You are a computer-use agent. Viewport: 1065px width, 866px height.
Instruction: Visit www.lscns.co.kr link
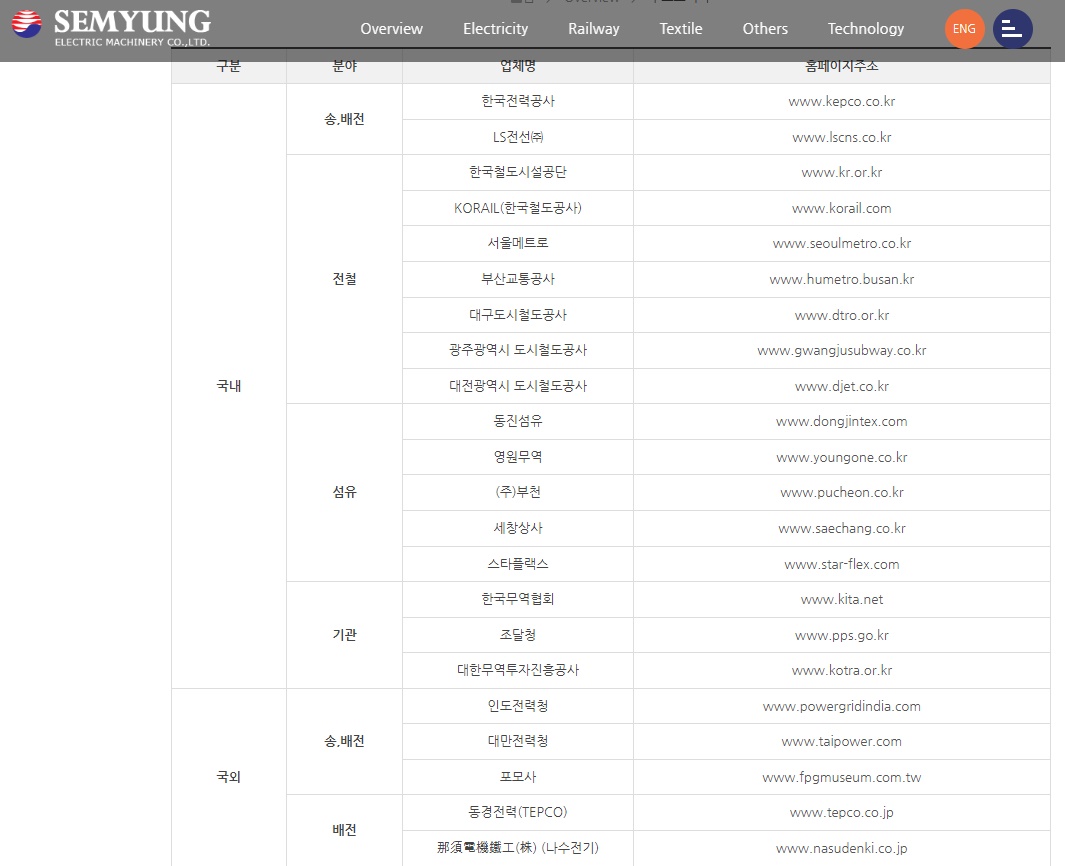842,137
